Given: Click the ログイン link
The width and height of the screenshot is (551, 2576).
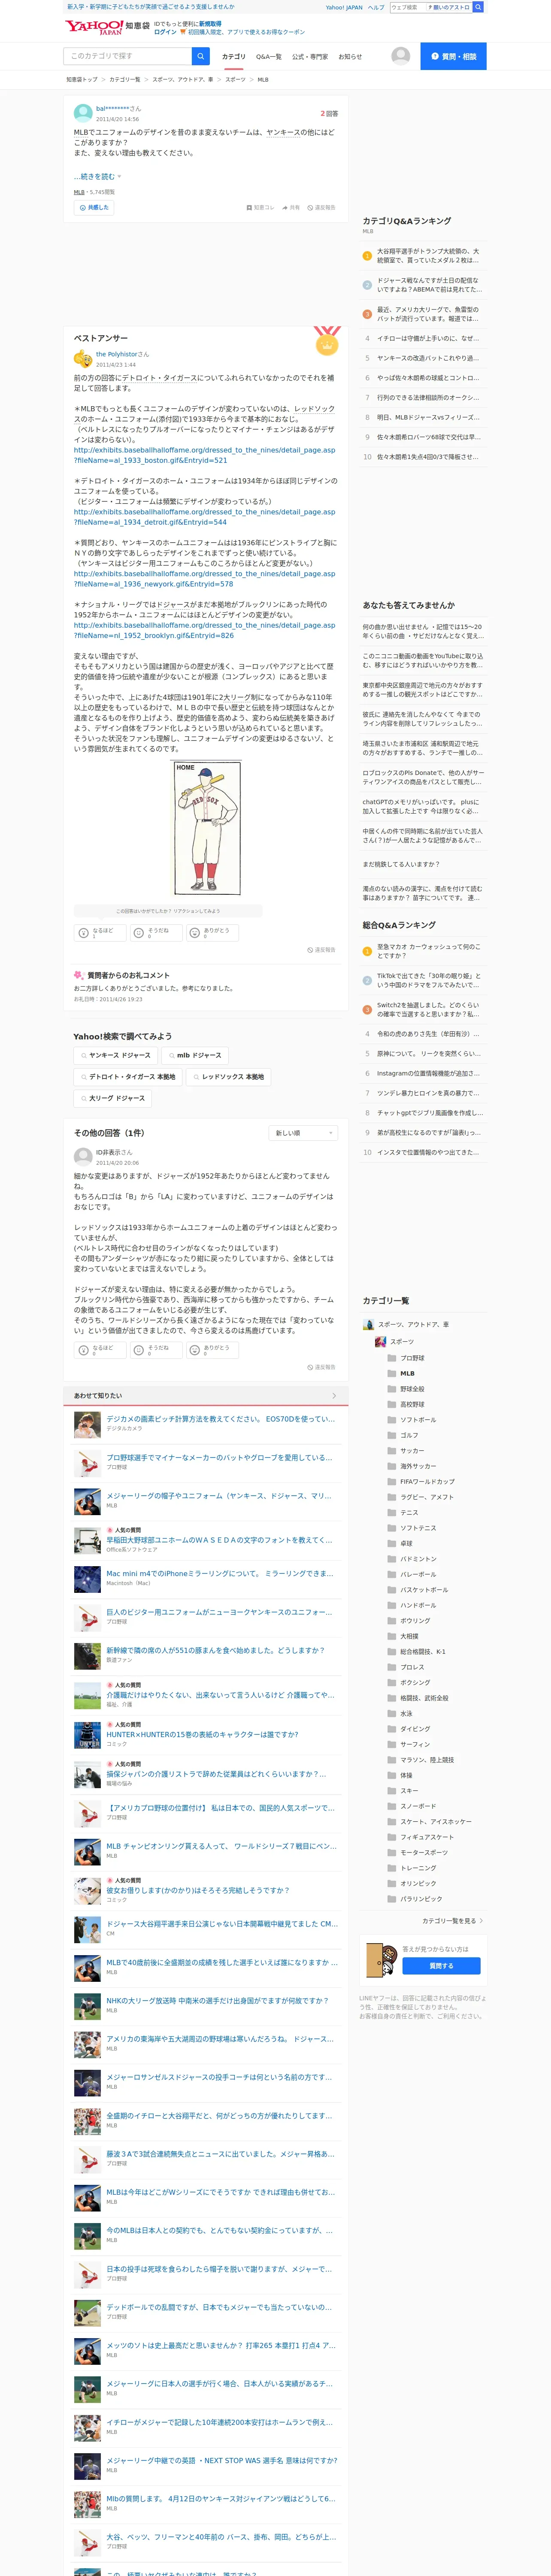Looking at the screenshot, I should (x=165, y=32).
